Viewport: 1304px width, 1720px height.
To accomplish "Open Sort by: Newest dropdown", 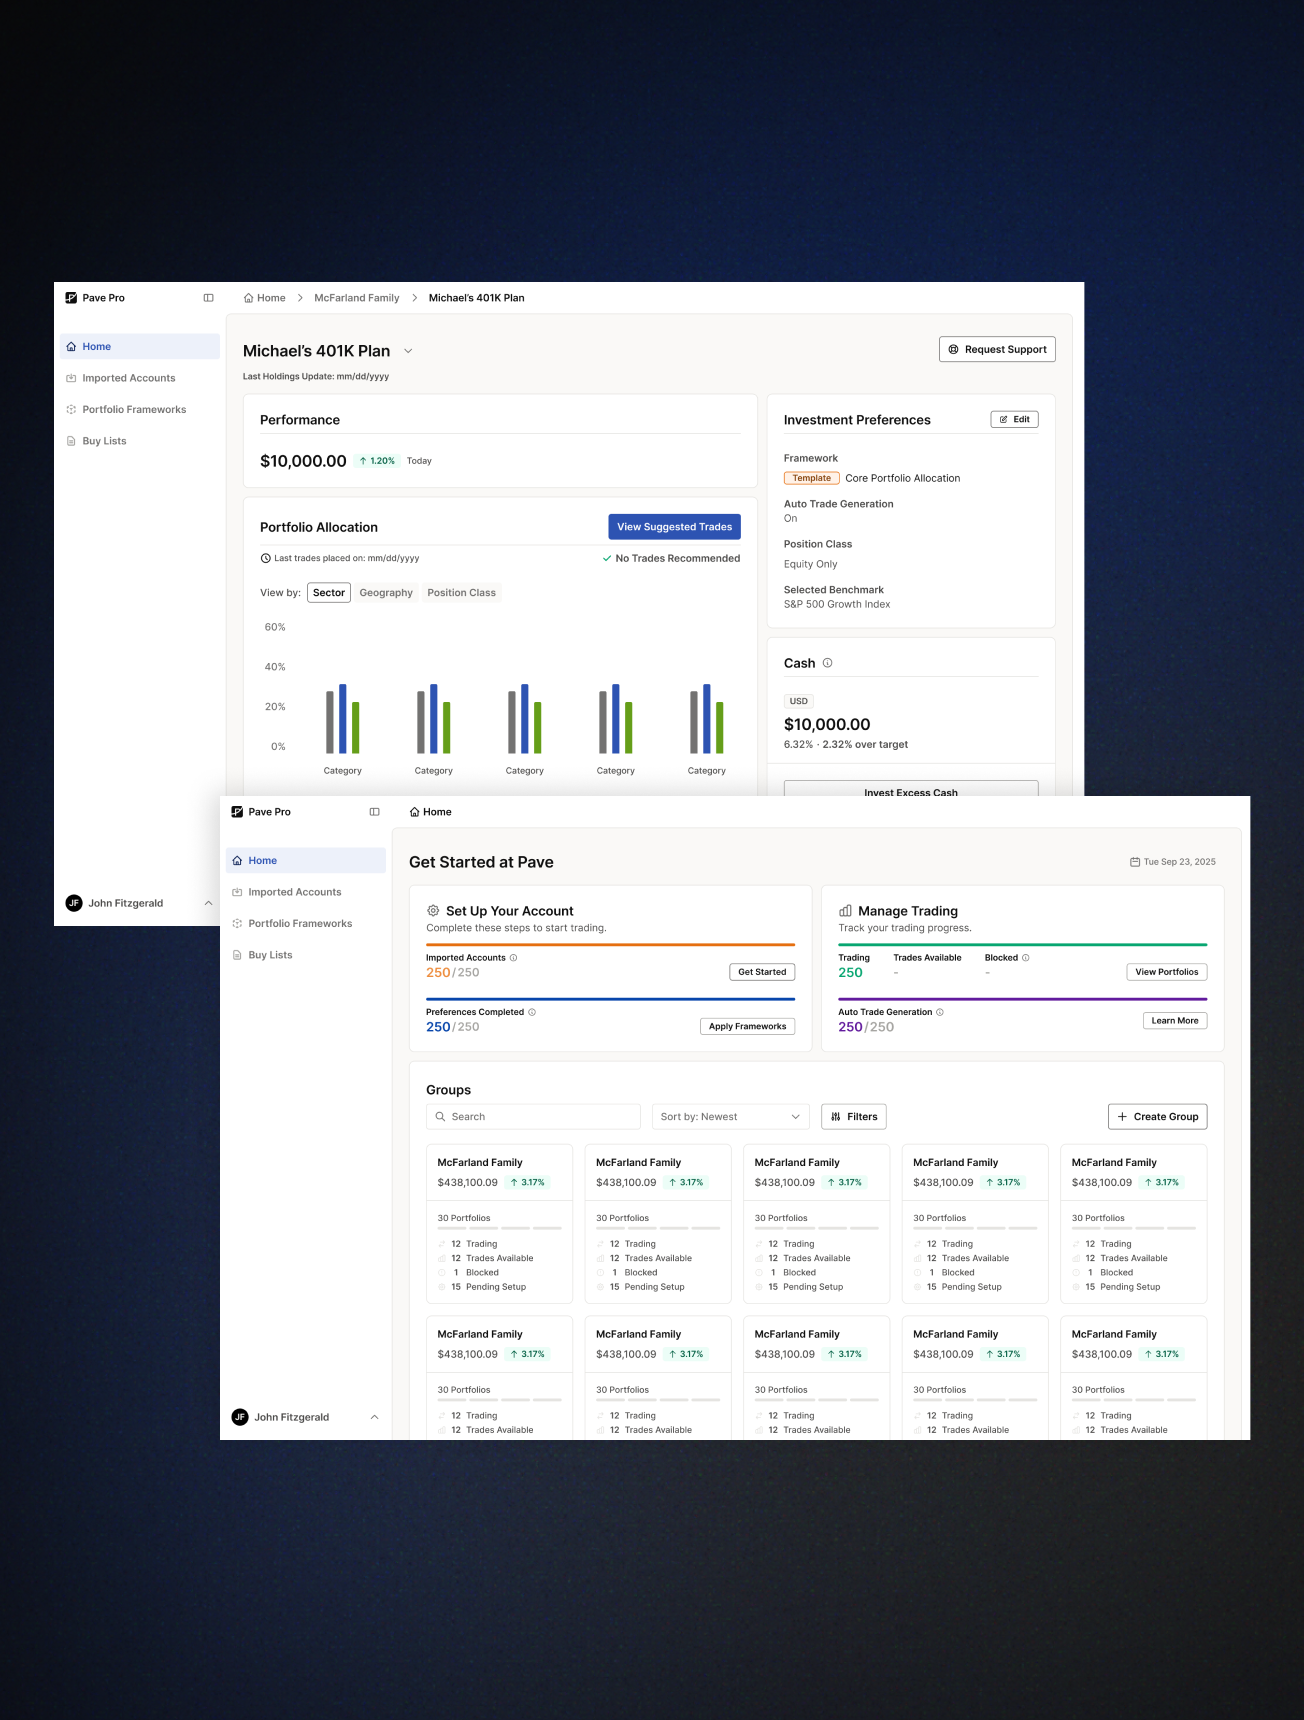I will coord(730,1117).
